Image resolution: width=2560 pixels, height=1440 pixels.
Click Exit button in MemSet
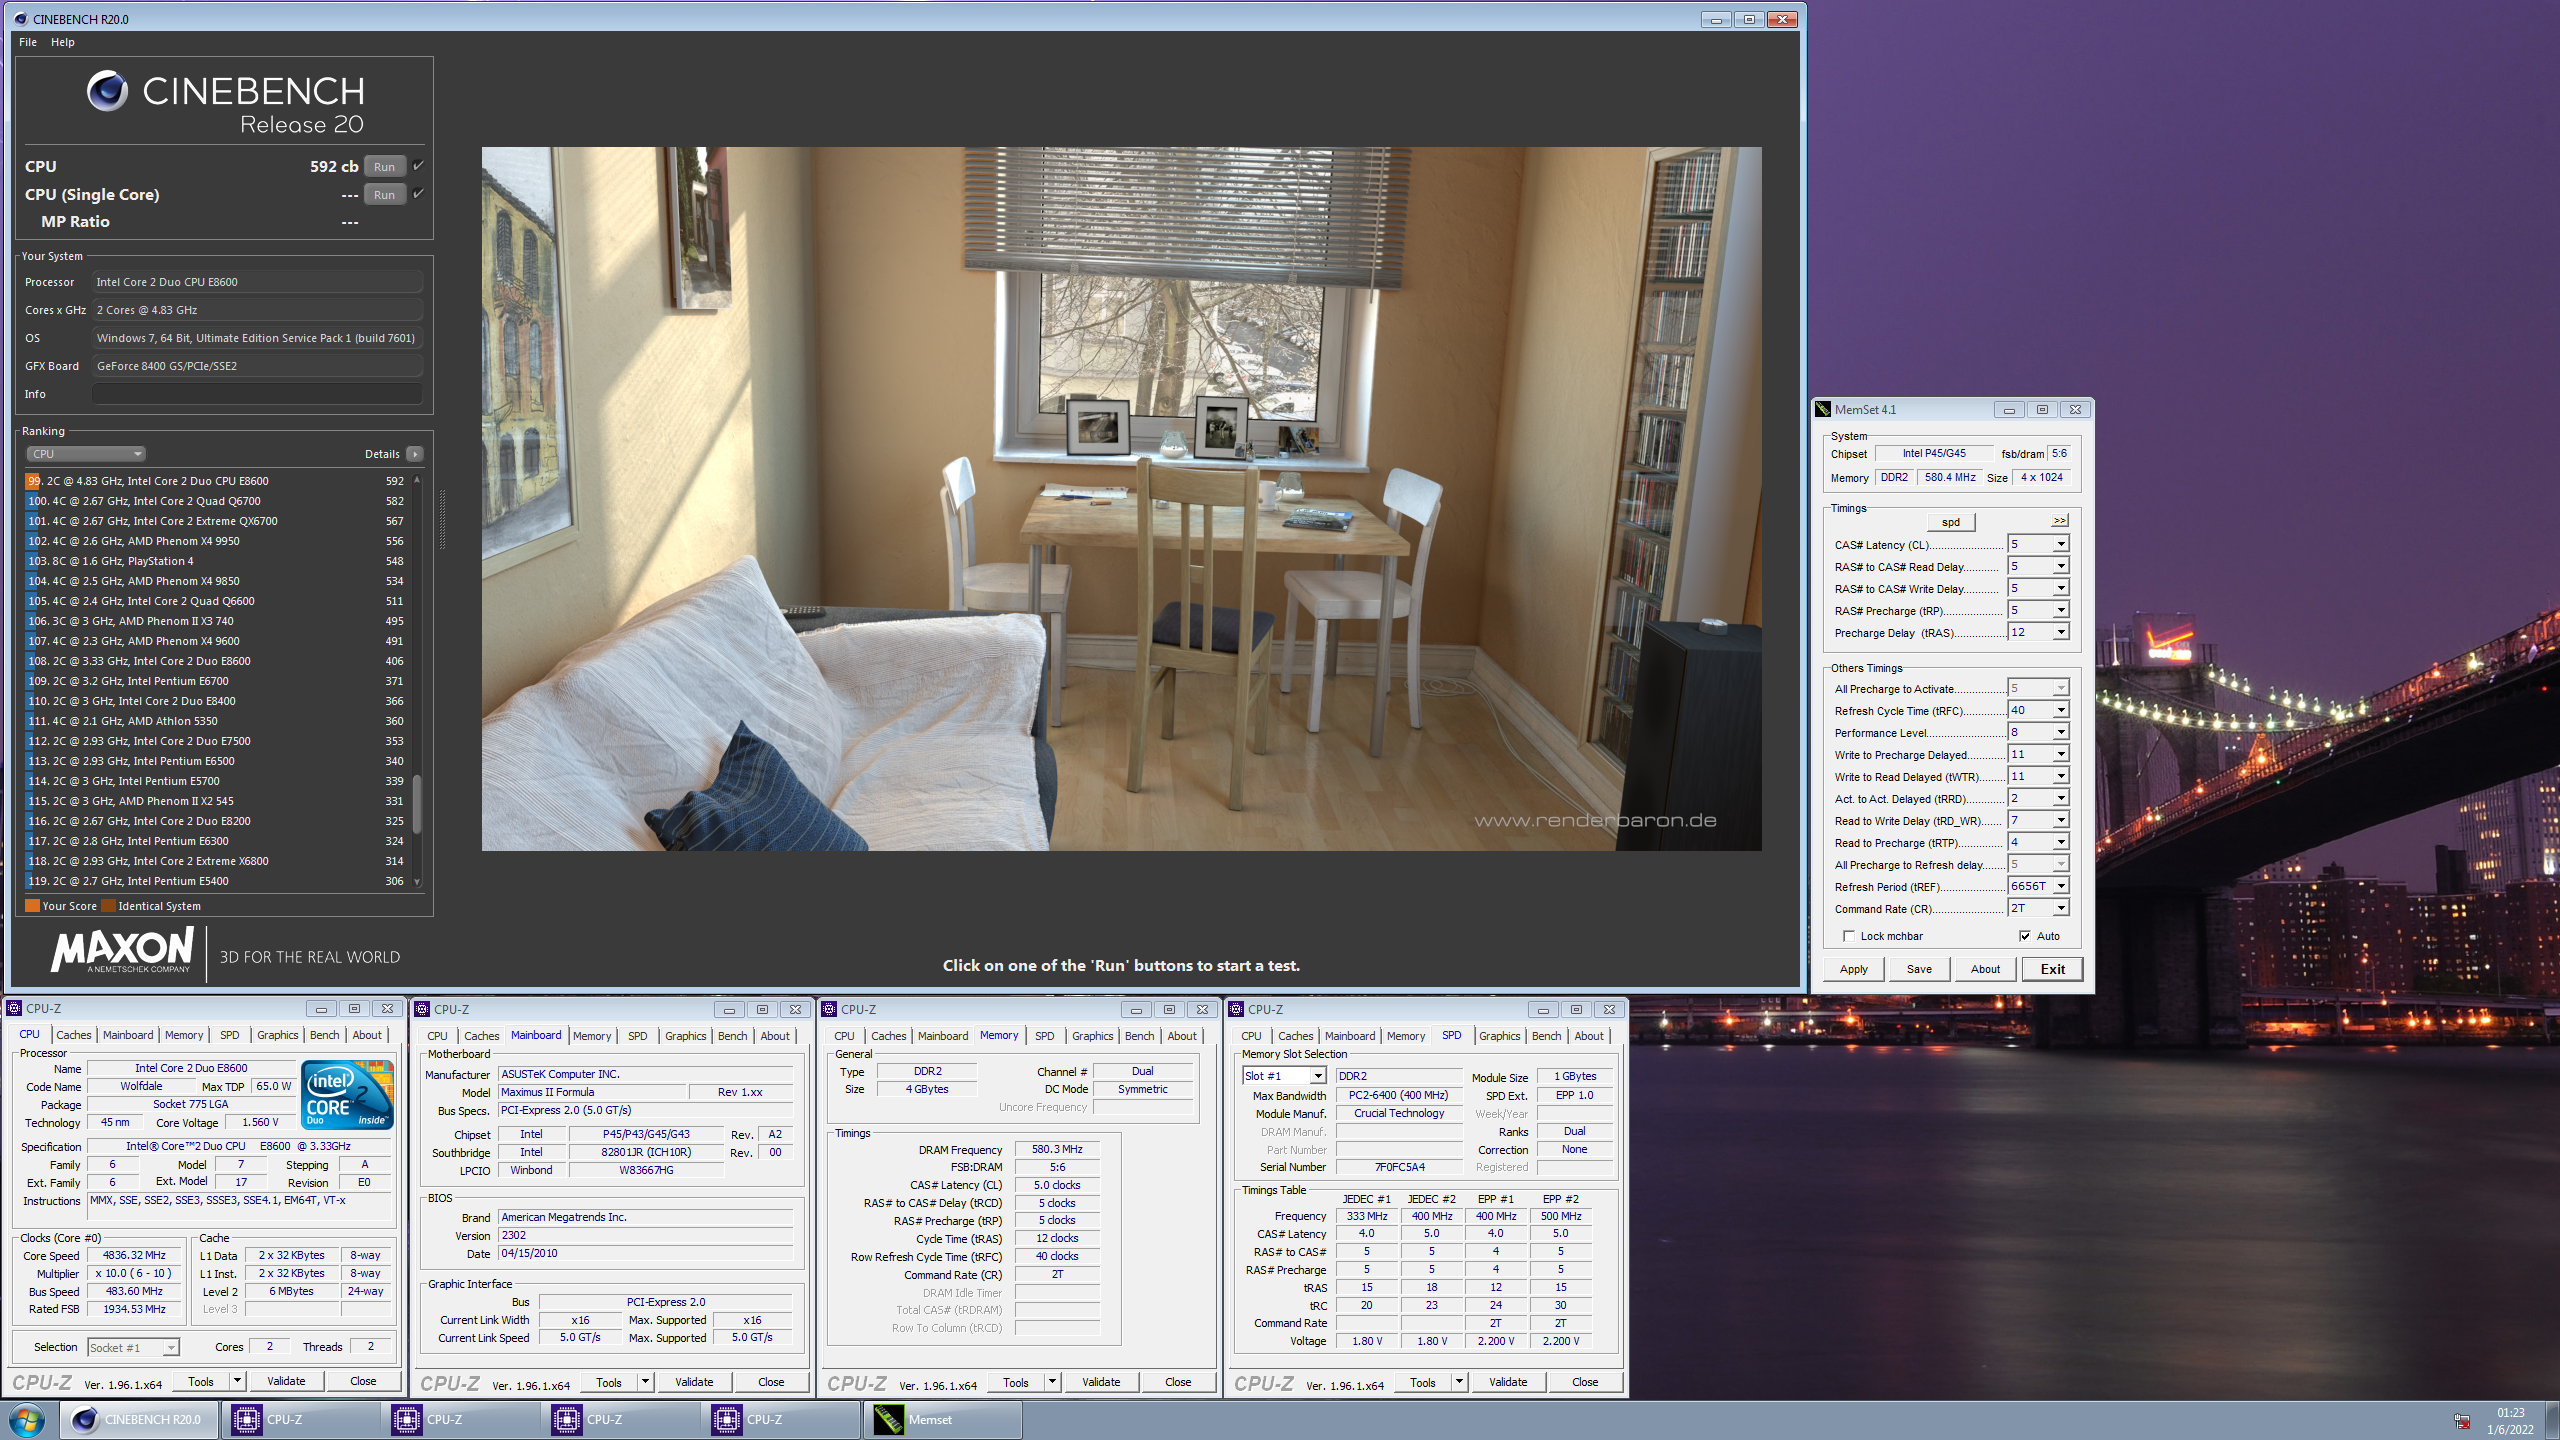coord(2053,970)
